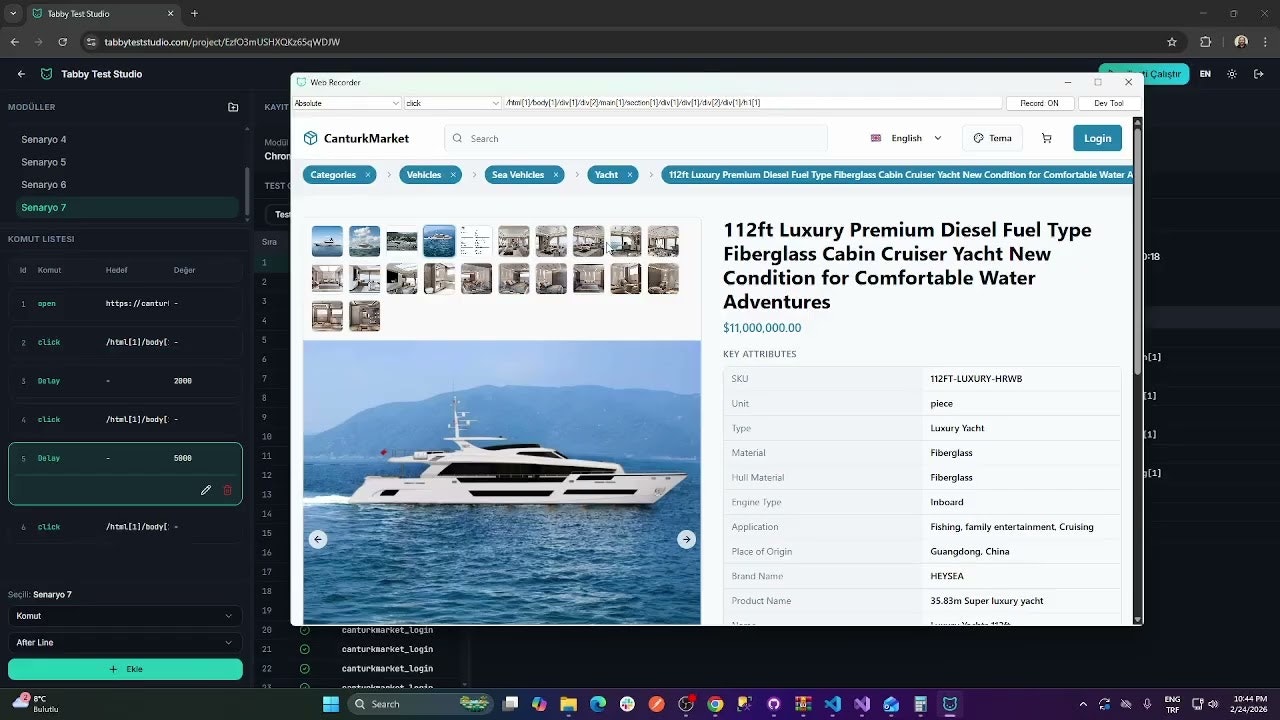Bookmark this page with the star icon
The width and height of the screenshot is (1280, 720).
[x=1172, y=42]
